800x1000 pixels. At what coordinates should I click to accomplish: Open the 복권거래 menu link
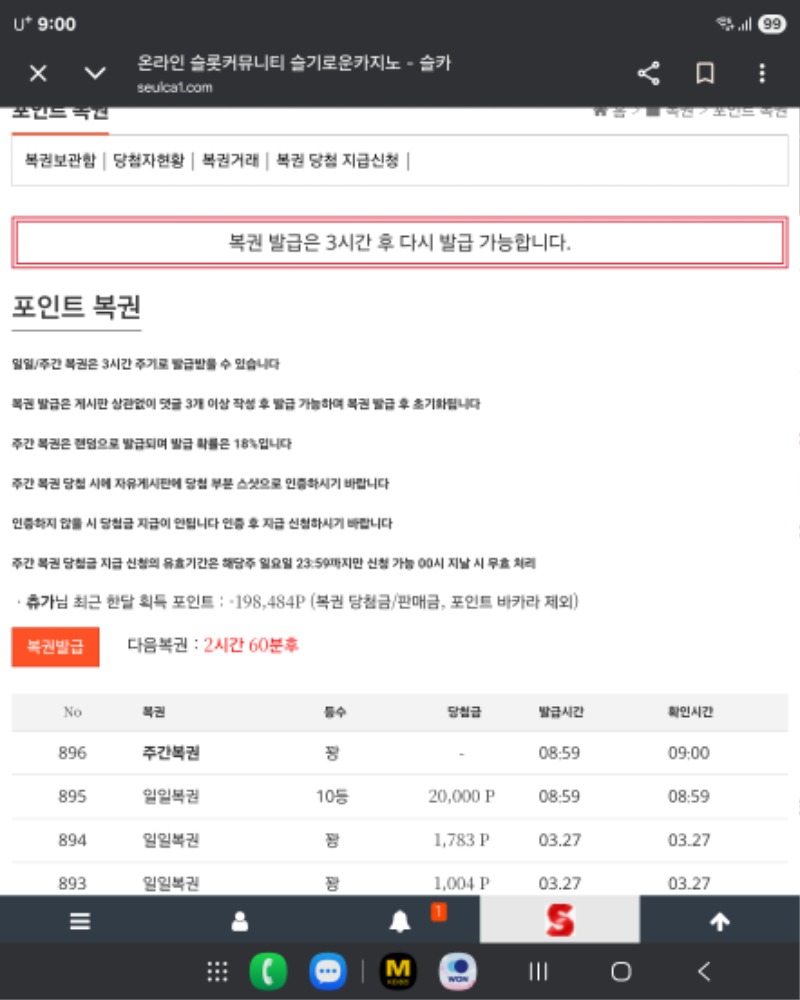(x=230, y=160)
